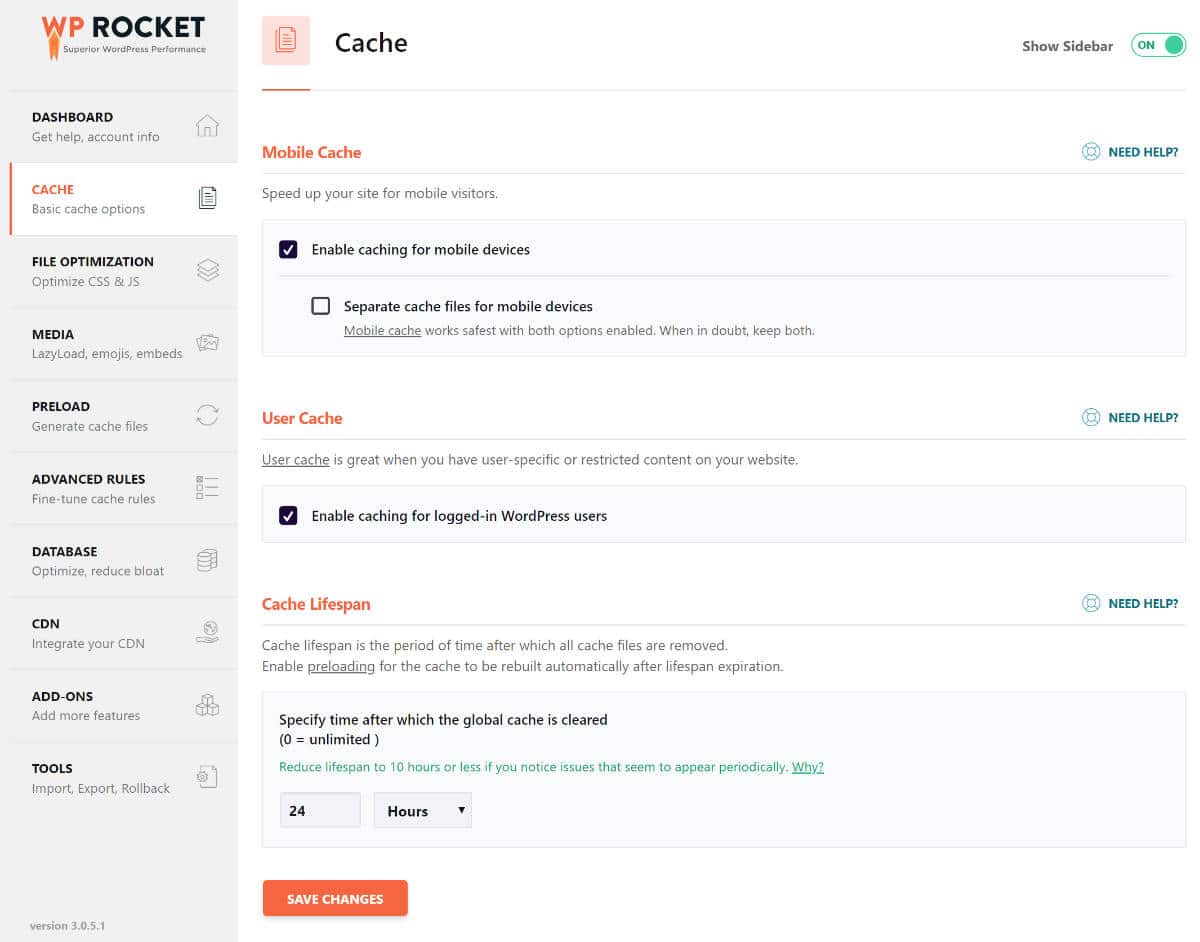Disable caching for mobile devices
Screen dimensions: 1200x942
288,249
